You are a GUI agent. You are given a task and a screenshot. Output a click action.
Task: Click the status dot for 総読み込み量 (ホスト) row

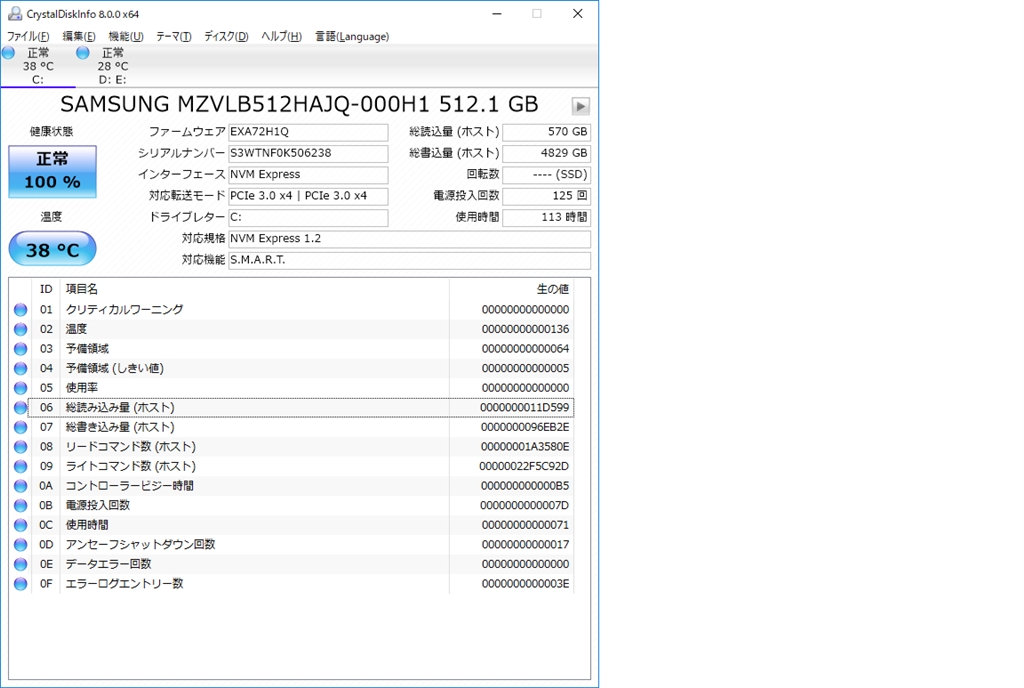coord(21,408)
